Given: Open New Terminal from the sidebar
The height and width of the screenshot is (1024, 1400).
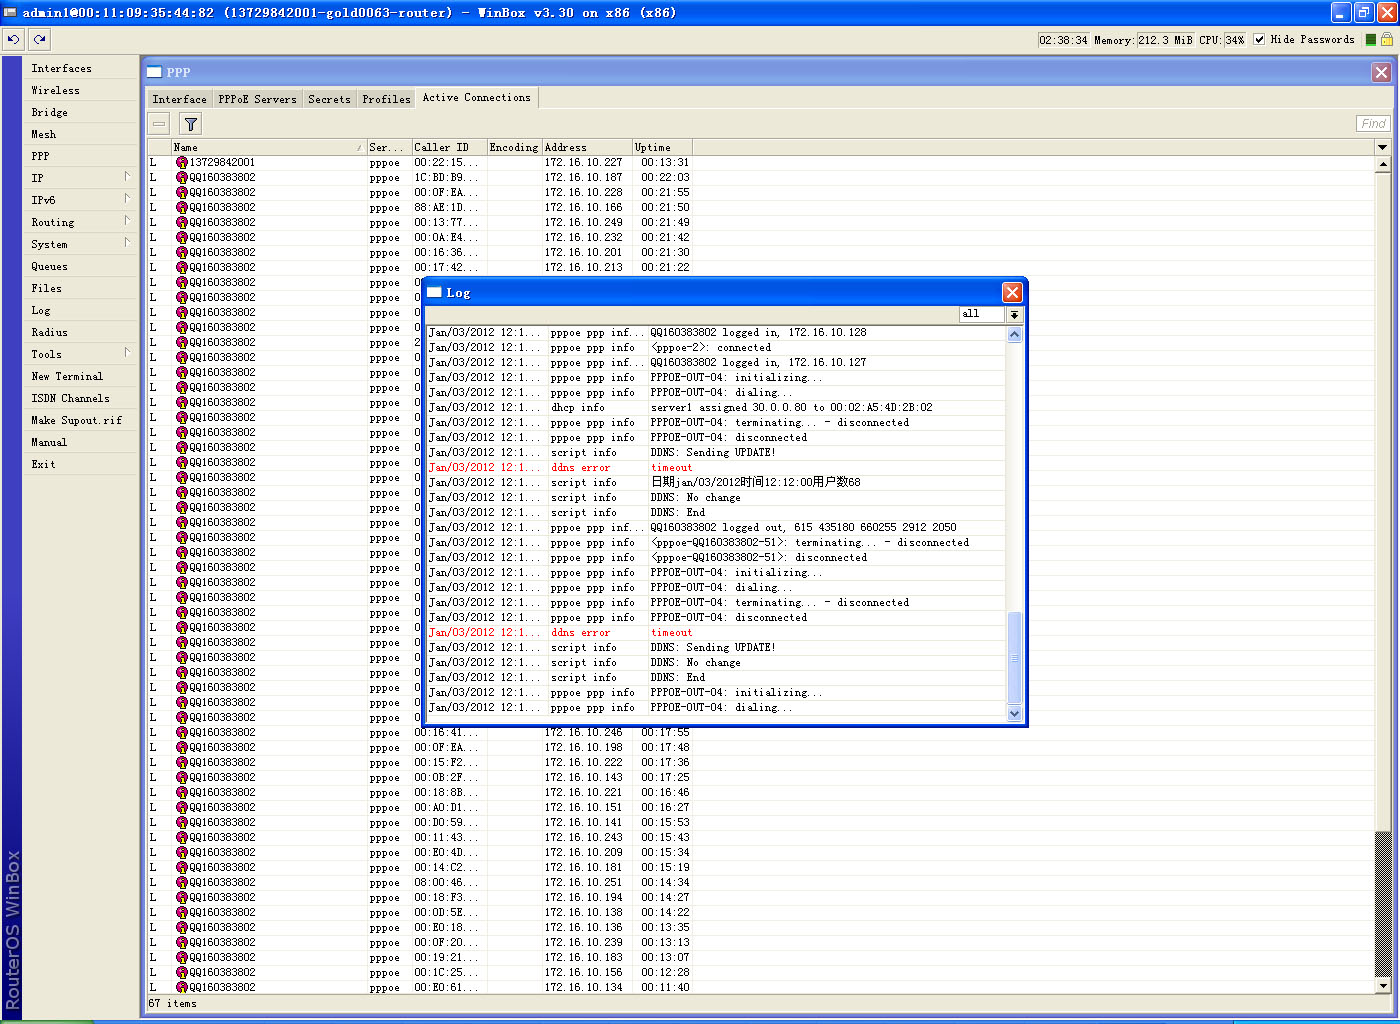Looking at the screenshot, I should [x=67, y=376].
